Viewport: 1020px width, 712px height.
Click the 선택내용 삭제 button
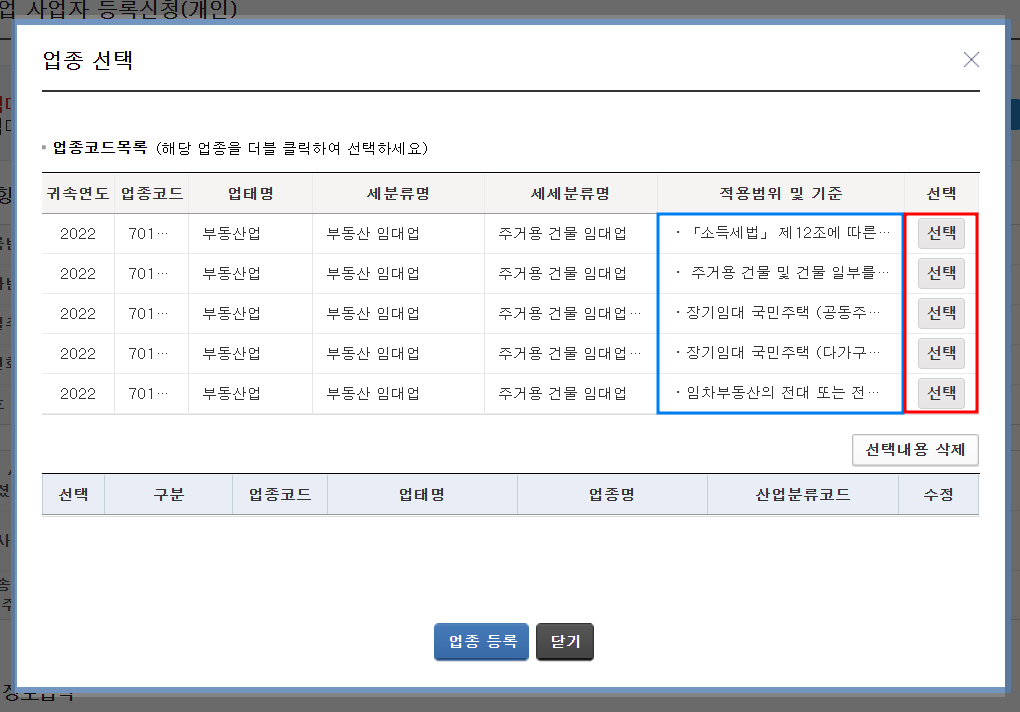914,450
